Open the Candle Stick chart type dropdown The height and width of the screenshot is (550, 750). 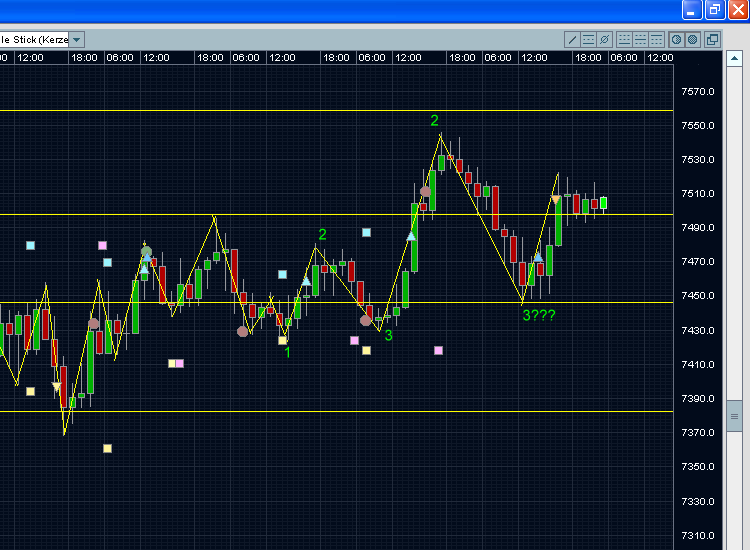click(x=34, y=40)
